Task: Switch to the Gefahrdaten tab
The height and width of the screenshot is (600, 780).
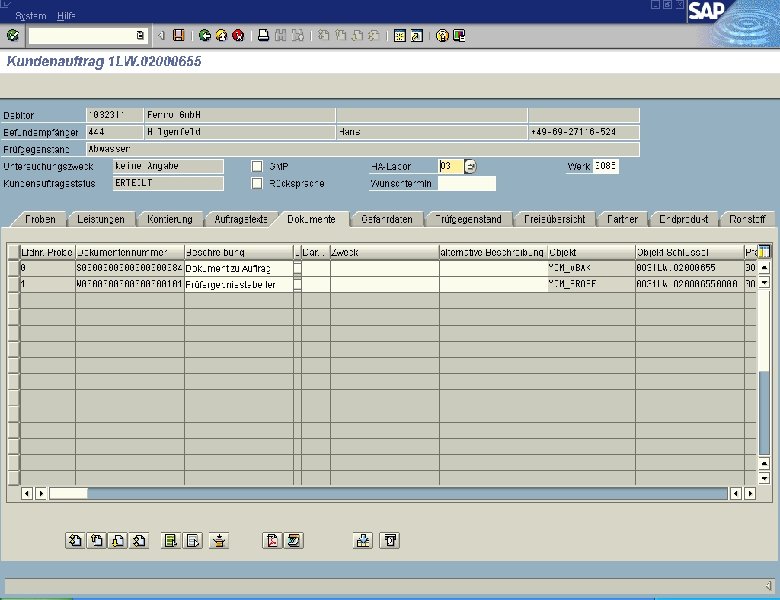Action: click(387, 219)
